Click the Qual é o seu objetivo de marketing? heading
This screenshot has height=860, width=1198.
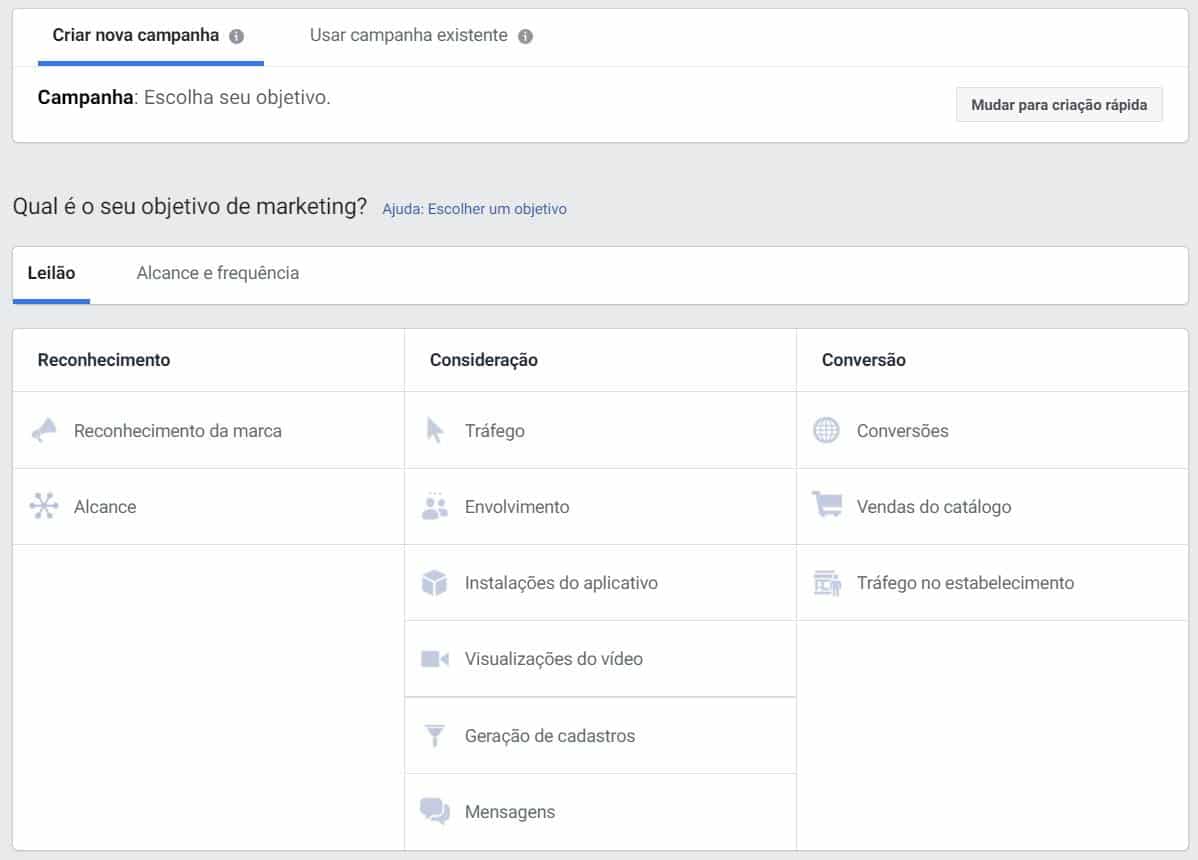(190, 206)
